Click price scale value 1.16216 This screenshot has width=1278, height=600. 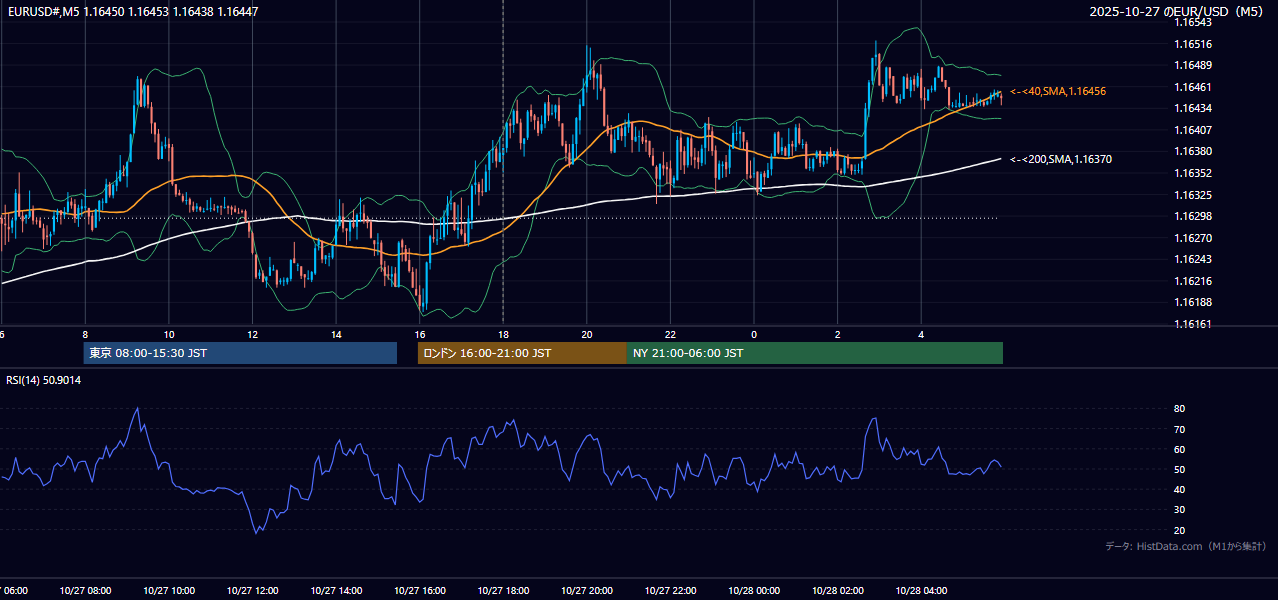(x=1192, y=281)
